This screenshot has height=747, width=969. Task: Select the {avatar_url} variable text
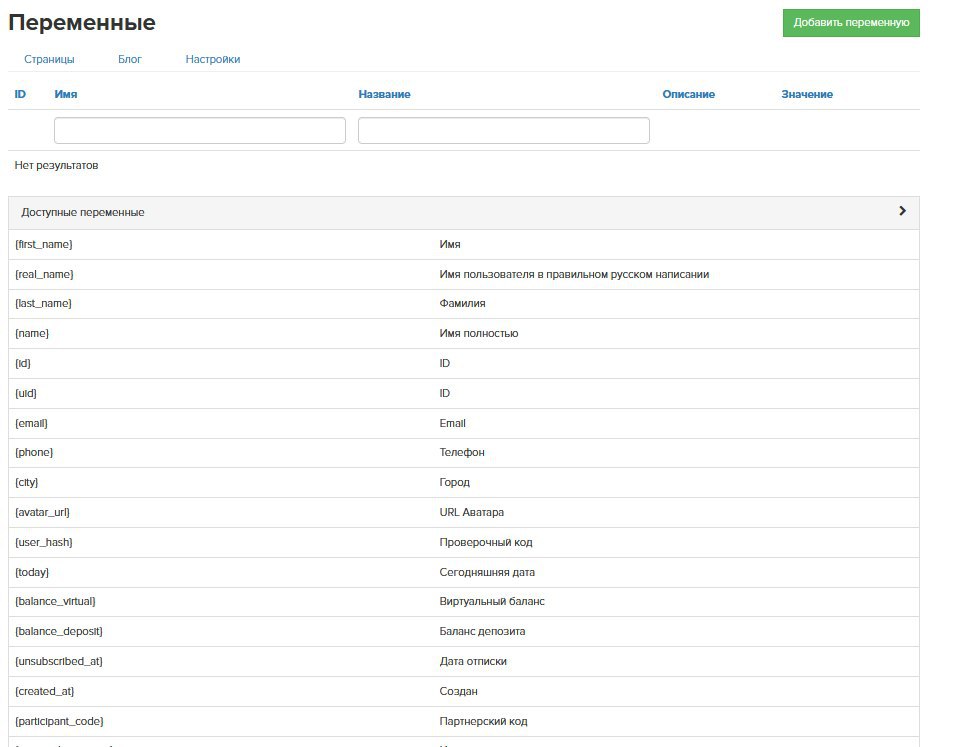coord(42,512)
